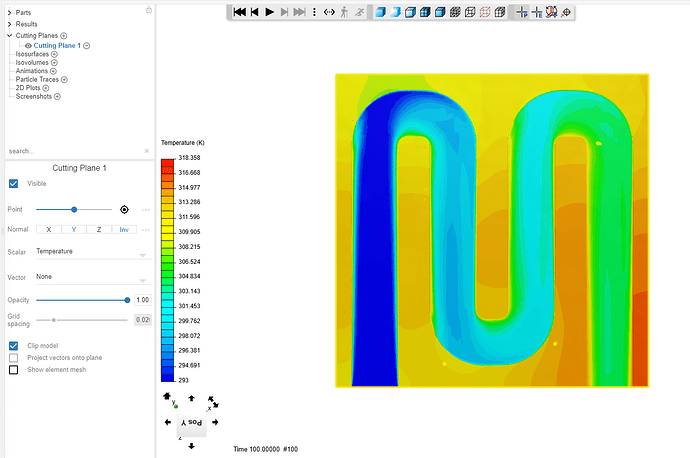Remove Cutting Plane 1 with minus icon
The width and height of the screenshot is (690, 458).
click(x=87, y=45)
